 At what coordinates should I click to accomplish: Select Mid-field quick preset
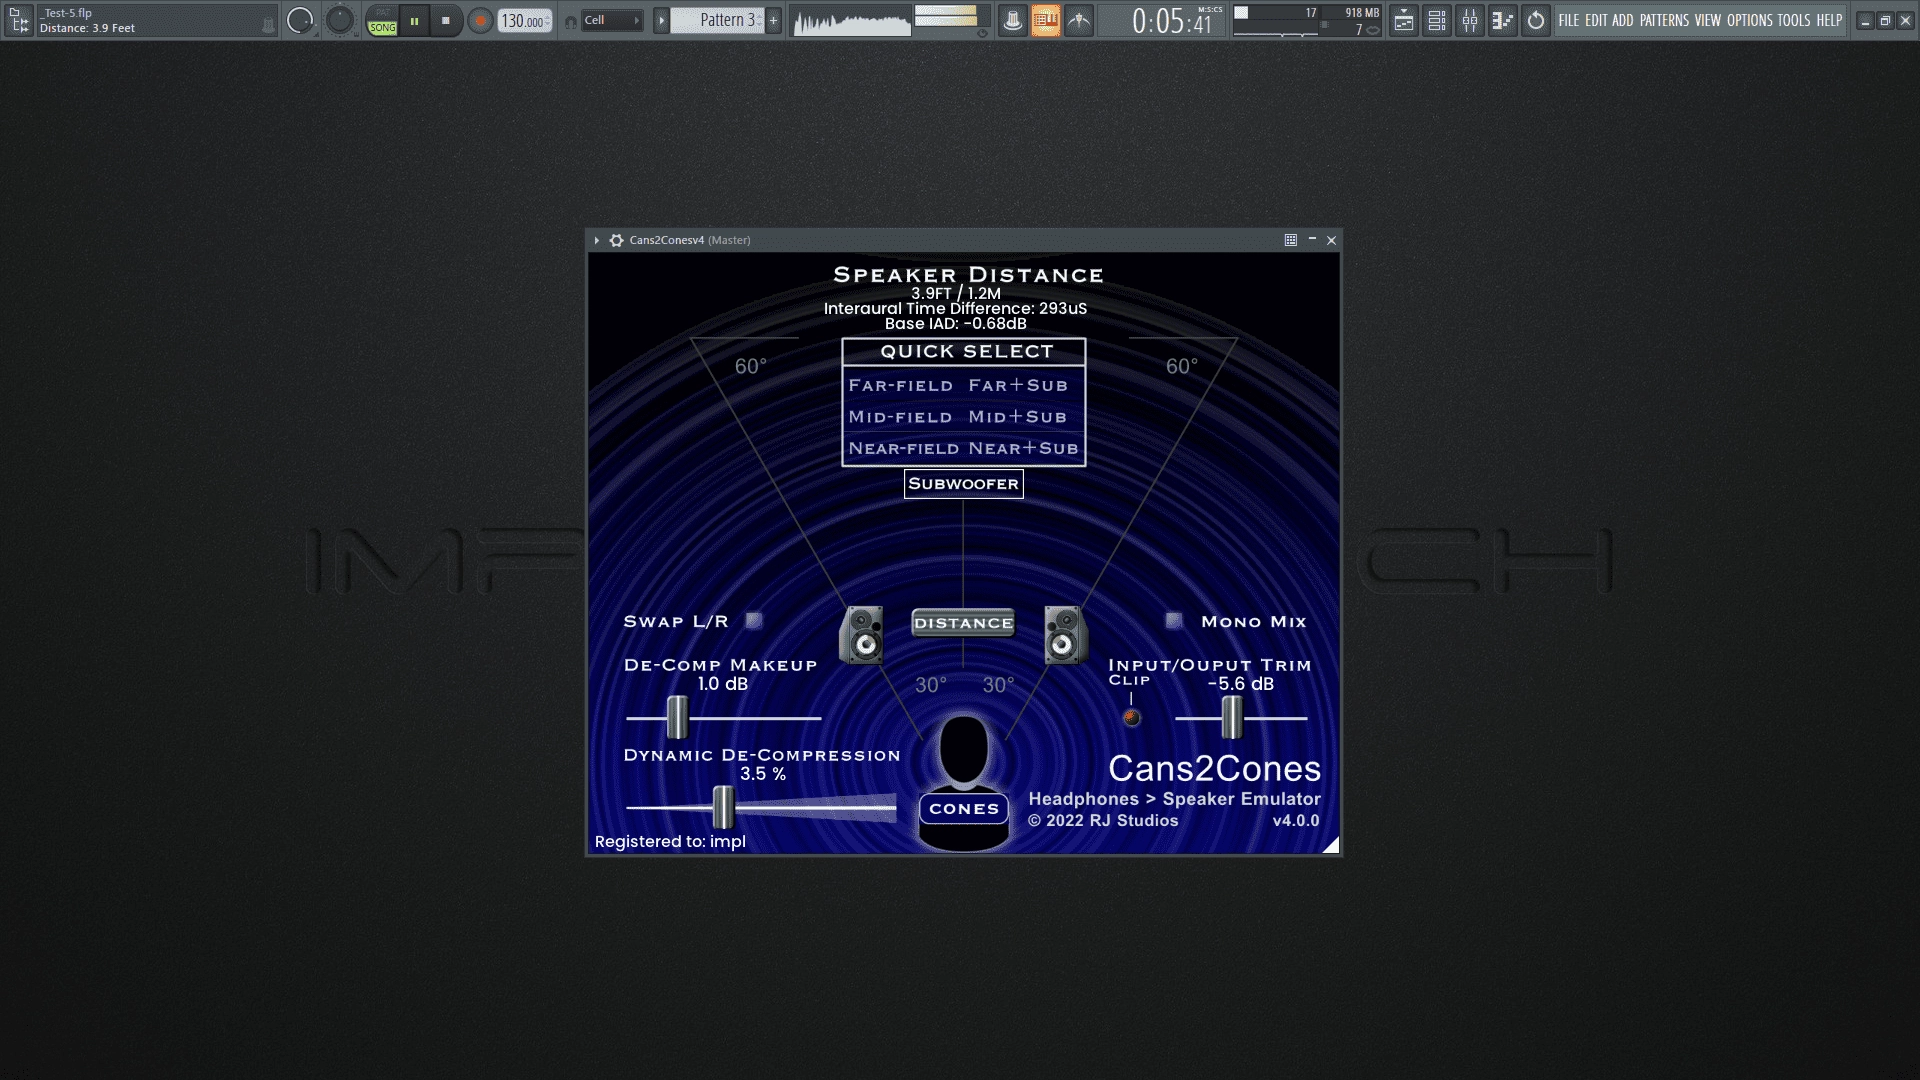click(x=900, y=417)
